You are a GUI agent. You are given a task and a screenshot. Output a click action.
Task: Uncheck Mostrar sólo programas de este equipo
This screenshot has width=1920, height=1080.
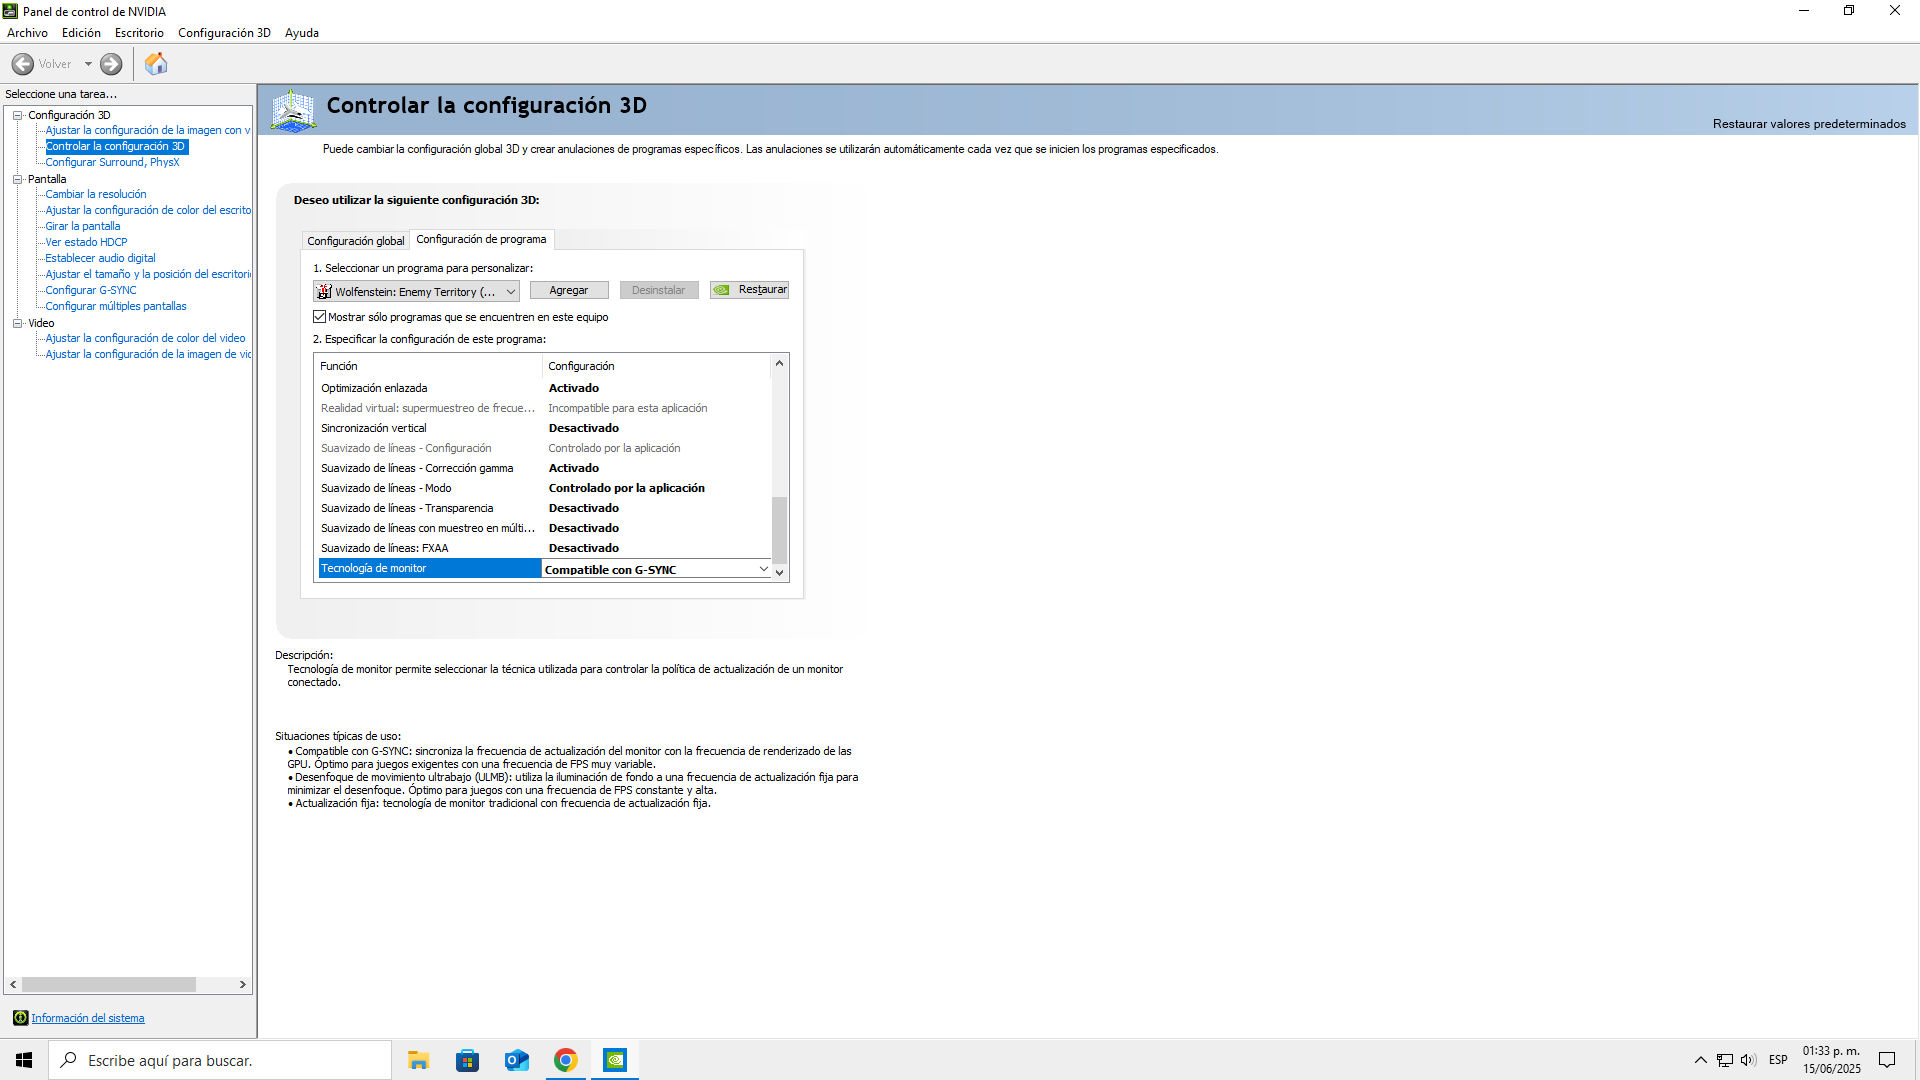tap(320, 317)
